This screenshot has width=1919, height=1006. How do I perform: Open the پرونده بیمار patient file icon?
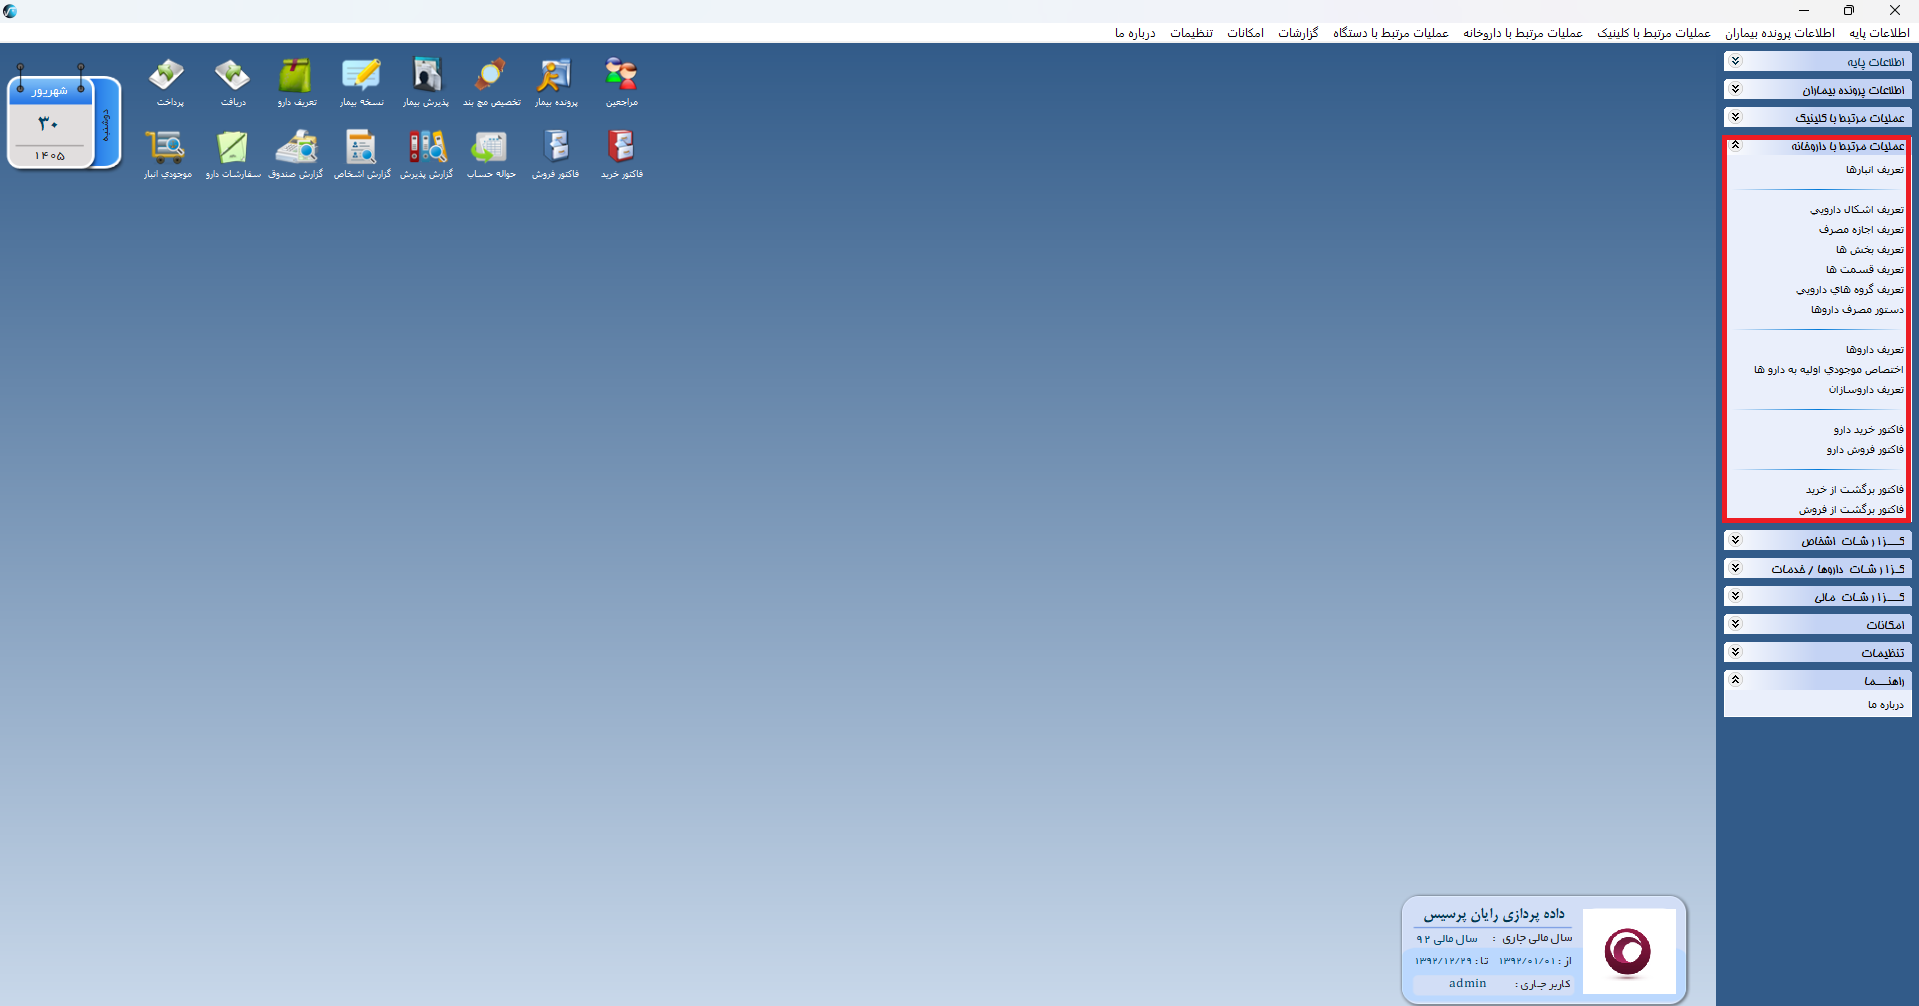tap(555, 82)
